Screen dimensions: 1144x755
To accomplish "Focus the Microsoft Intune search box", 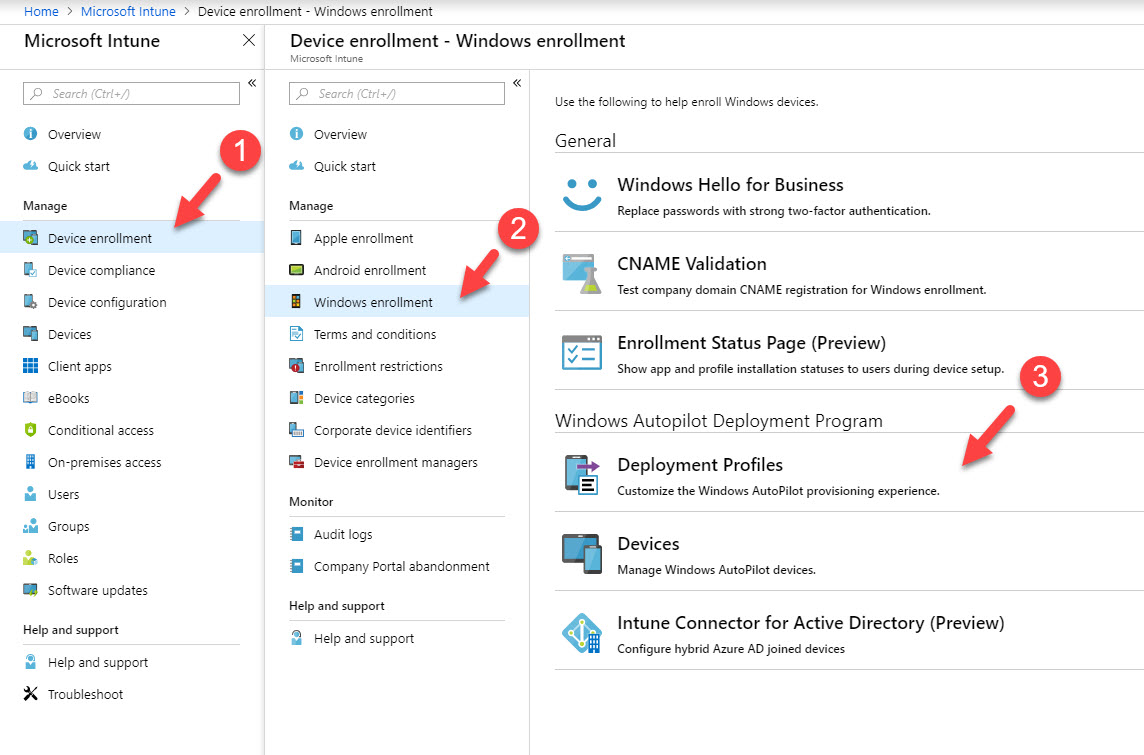I will [131, 93].
